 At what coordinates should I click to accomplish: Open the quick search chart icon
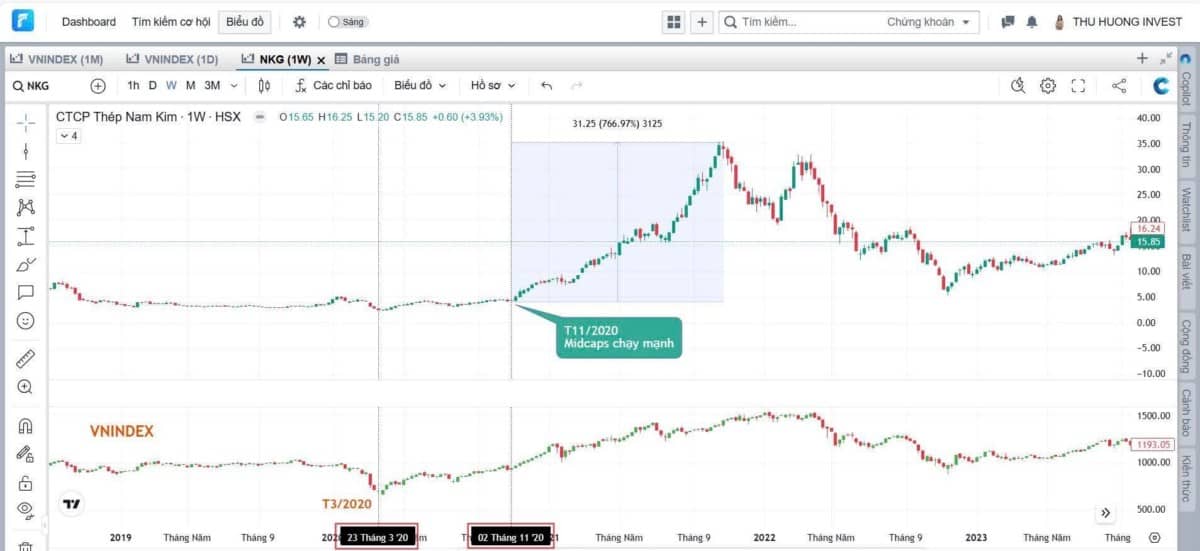coord(1018,86)
